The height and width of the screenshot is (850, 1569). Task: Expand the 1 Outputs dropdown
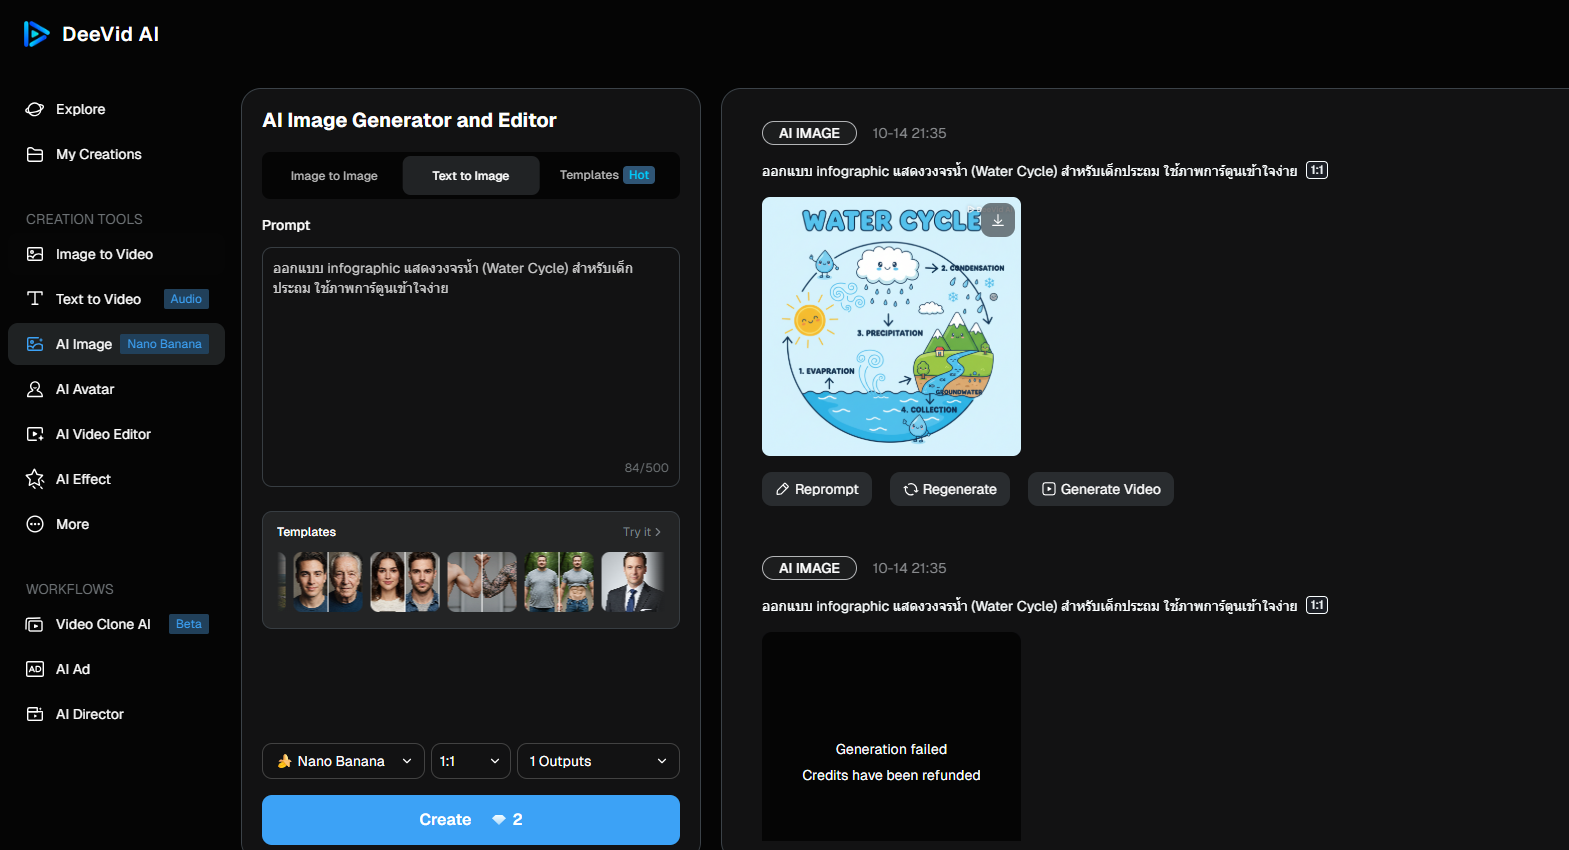598,761
